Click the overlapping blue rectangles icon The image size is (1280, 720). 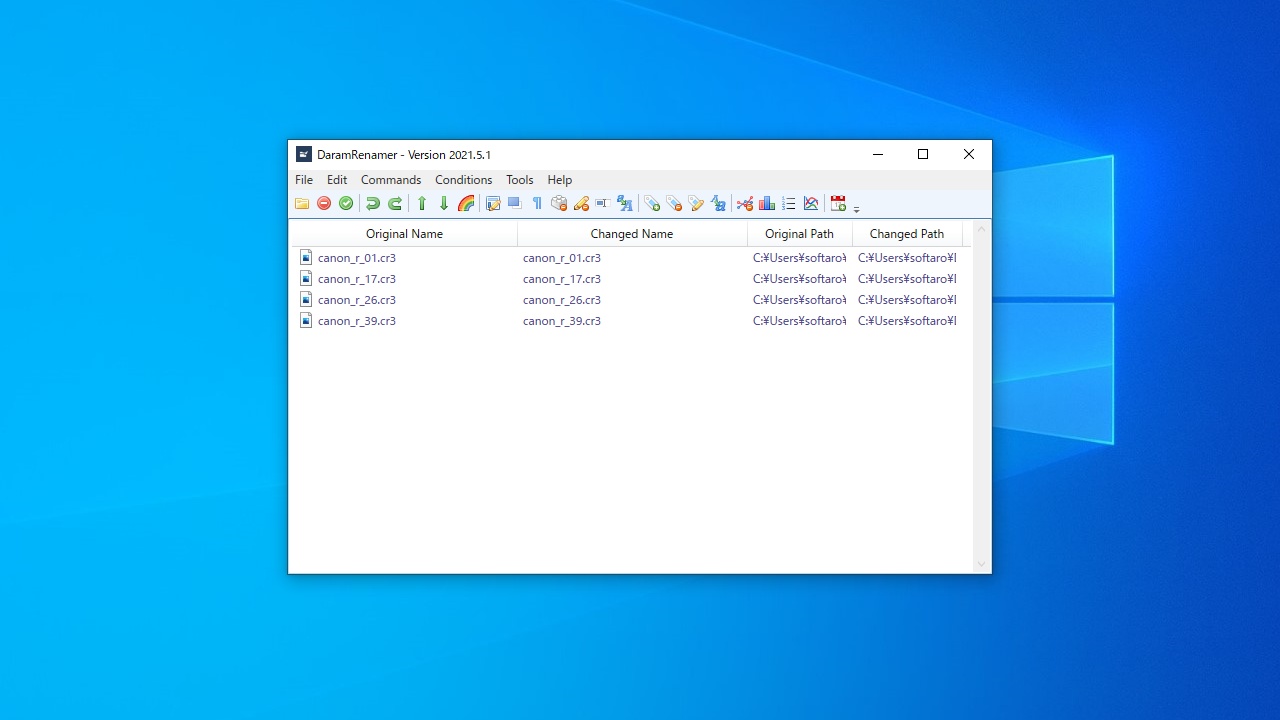(x=515, y=204)
